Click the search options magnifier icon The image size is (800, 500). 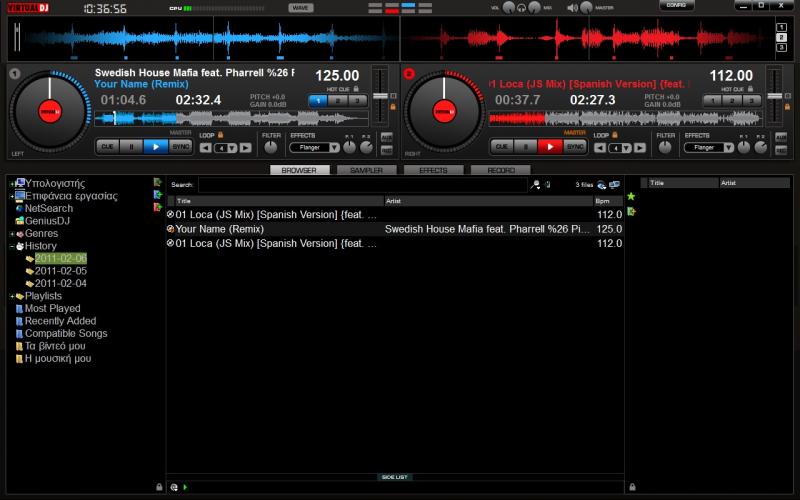(x=535, y=185)
